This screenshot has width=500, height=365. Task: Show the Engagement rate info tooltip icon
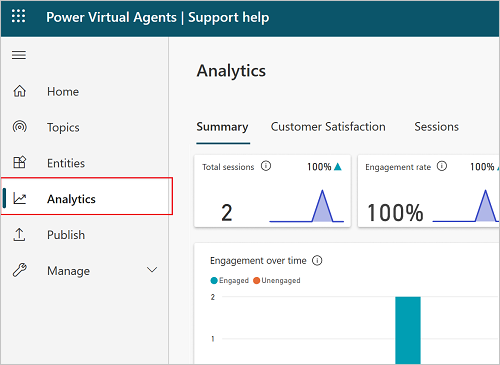442,166
